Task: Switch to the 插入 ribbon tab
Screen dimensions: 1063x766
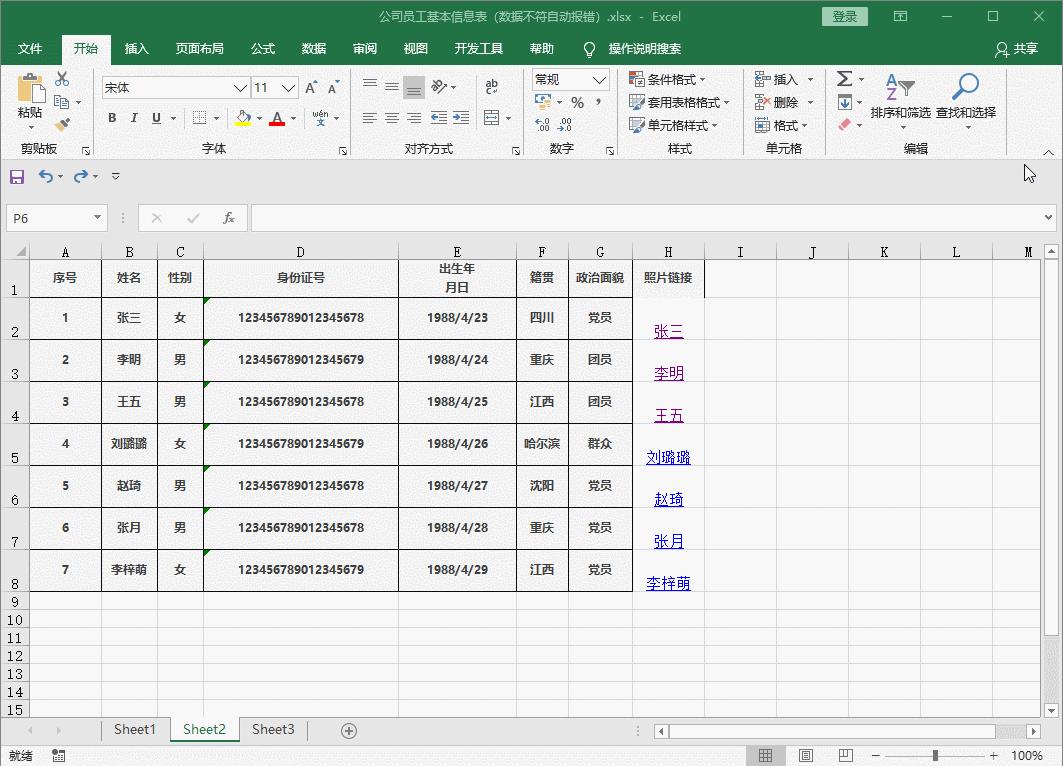Action: (136, 47)
